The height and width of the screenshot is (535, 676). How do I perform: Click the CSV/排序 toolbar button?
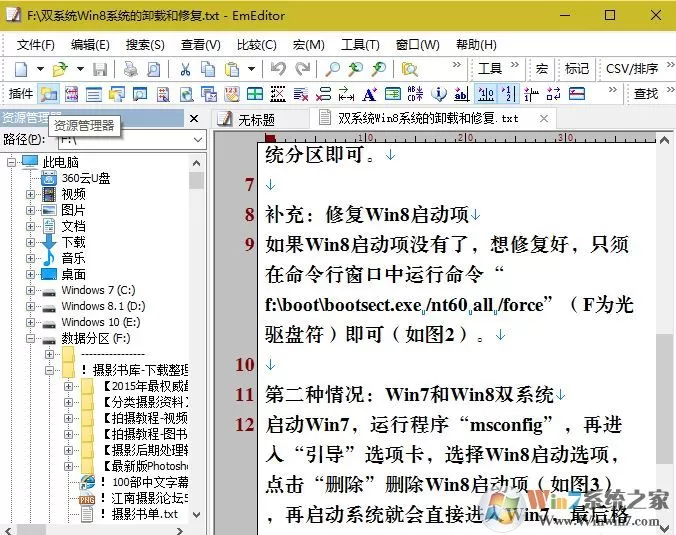point(632,69)
